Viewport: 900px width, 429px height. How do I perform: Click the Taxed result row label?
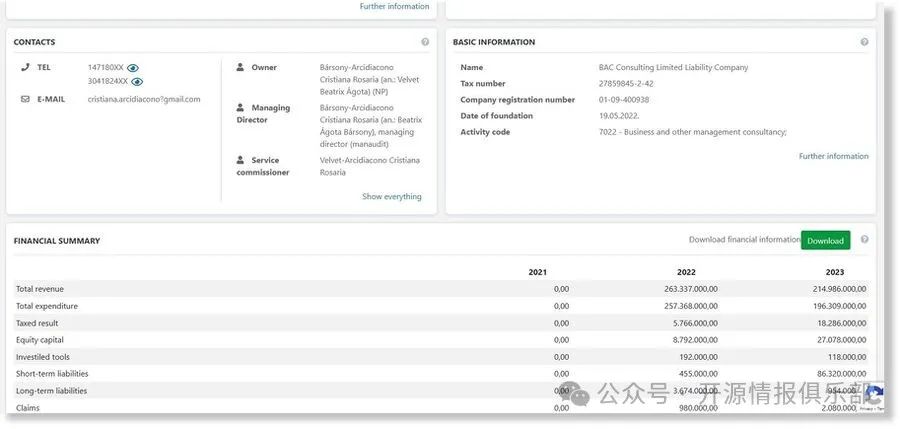pyautogui.click(x=37, y=323)
